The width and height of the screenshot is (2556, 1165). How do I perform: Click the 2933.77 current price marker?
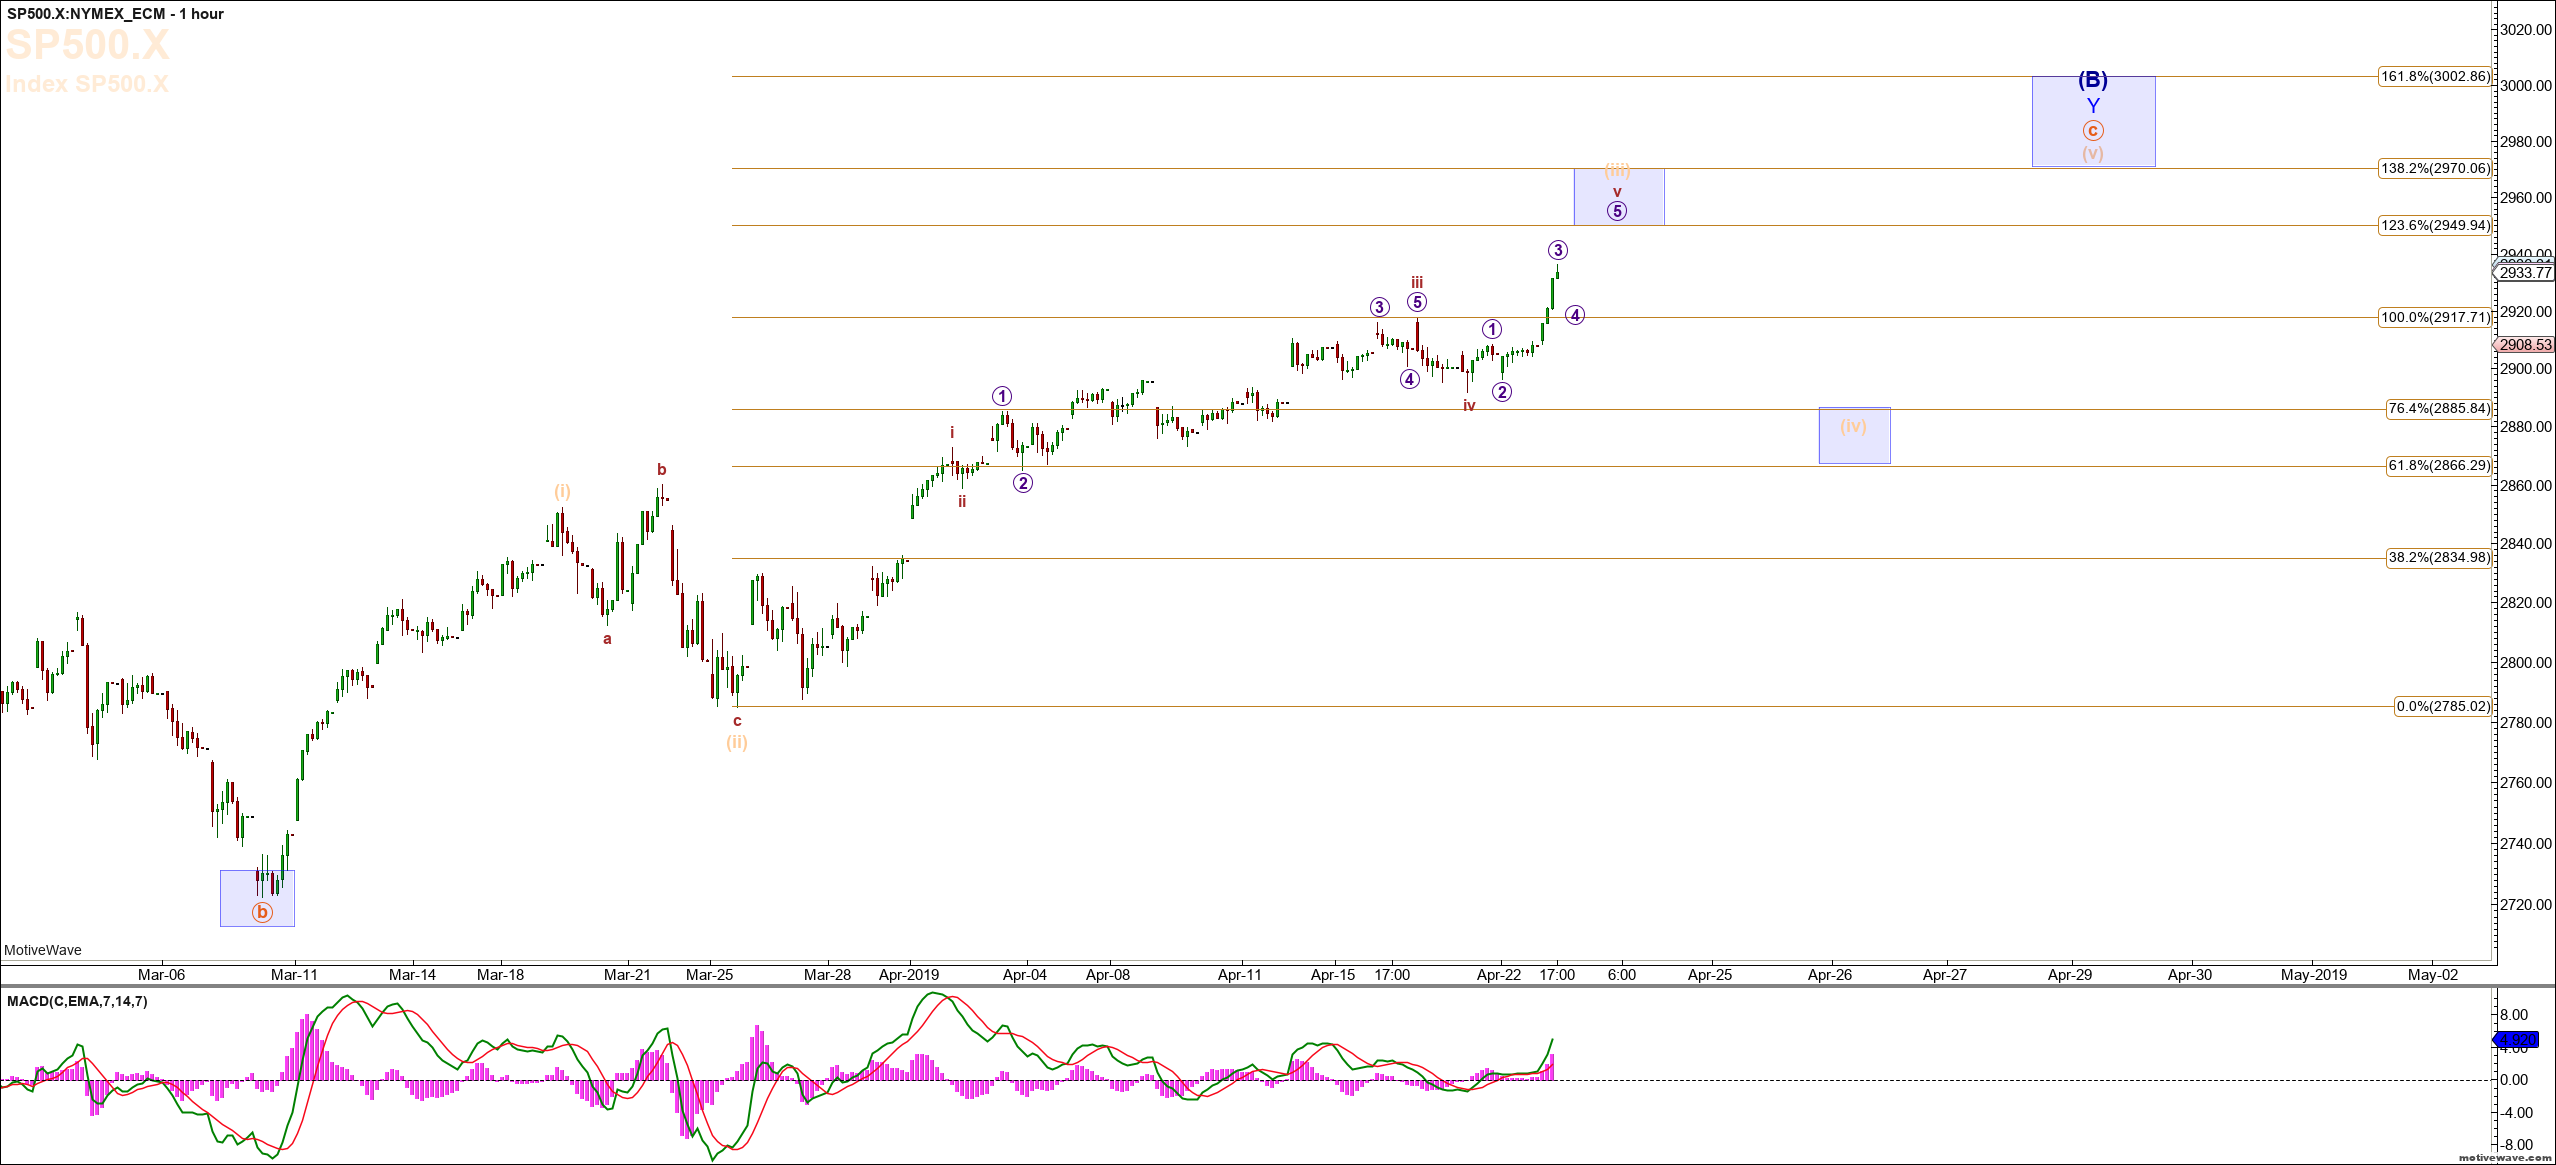point(2525,272)
